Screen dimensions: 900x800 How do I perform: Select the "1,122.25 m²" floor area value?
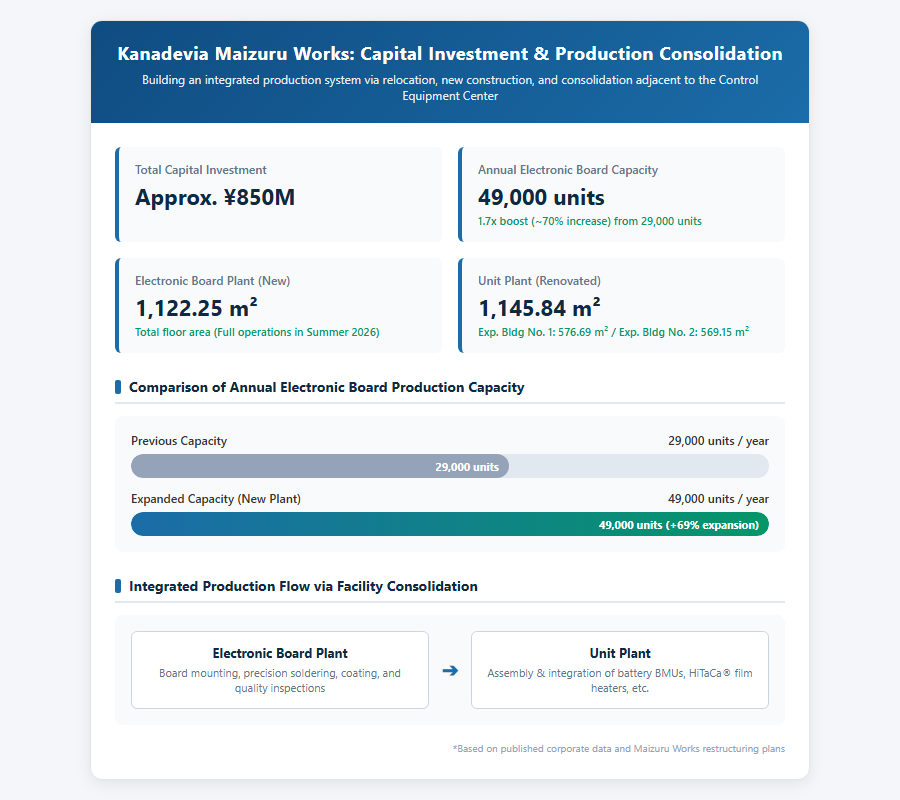196,308
